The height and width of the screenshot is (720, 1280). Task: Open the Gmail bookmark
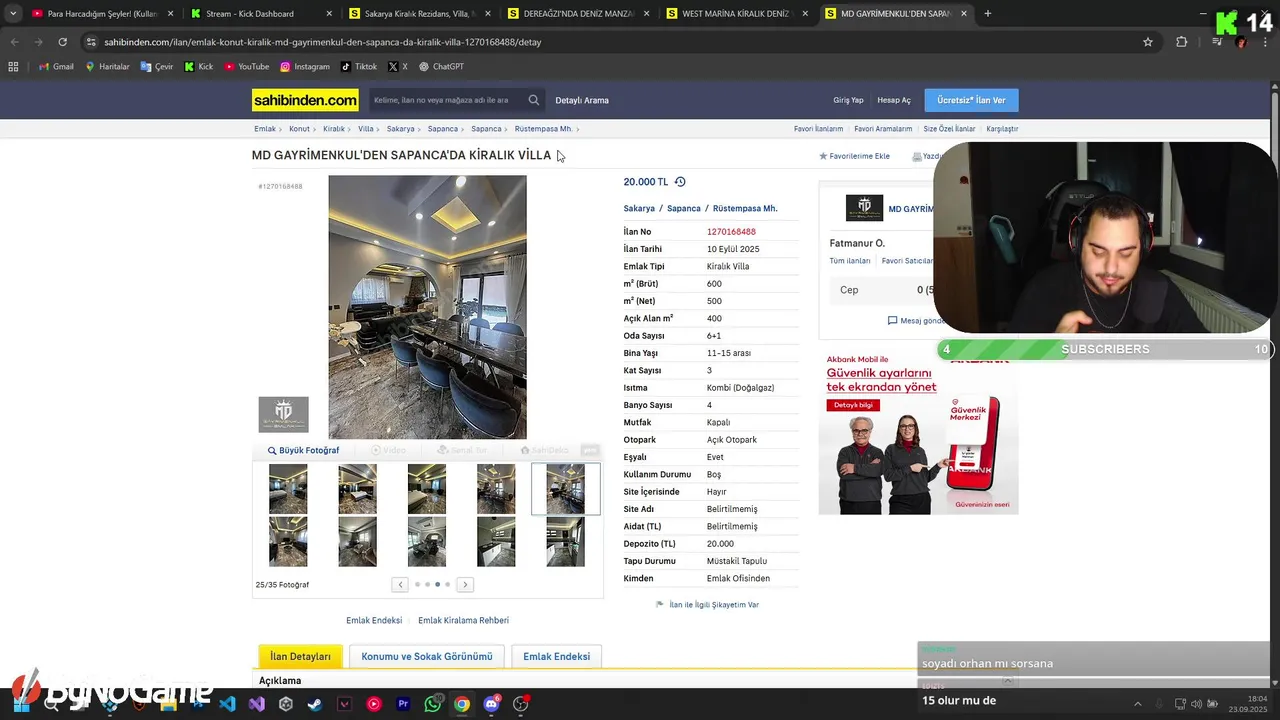tap(56, 66)
